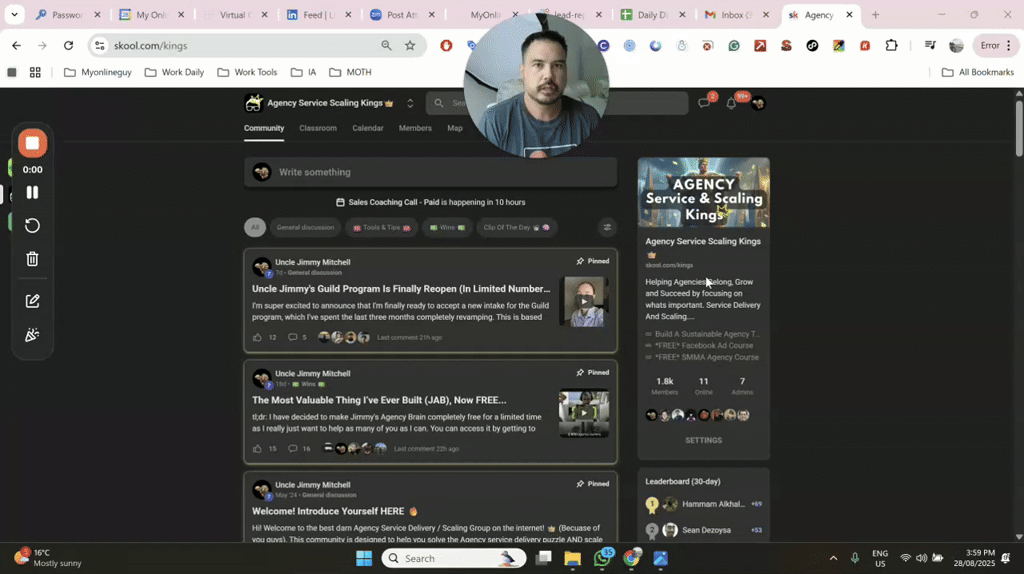Switch to the Map tab

click(455, 128)
